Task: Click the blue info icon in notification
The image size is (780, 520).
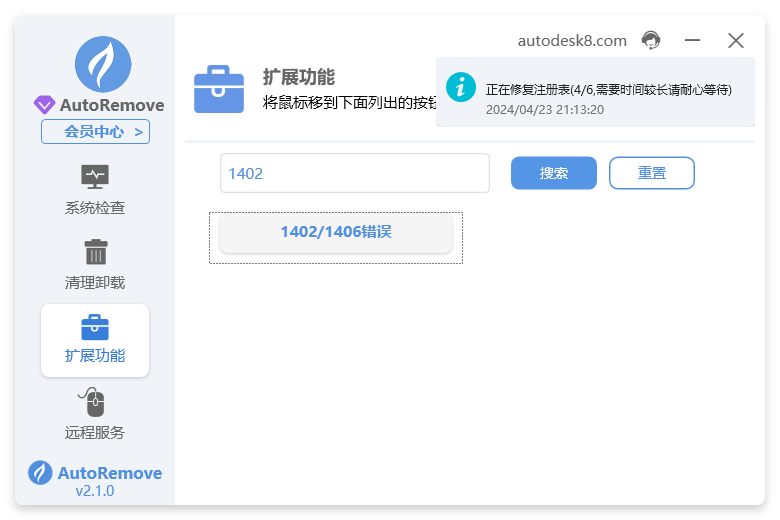Action: coord(461,87)
